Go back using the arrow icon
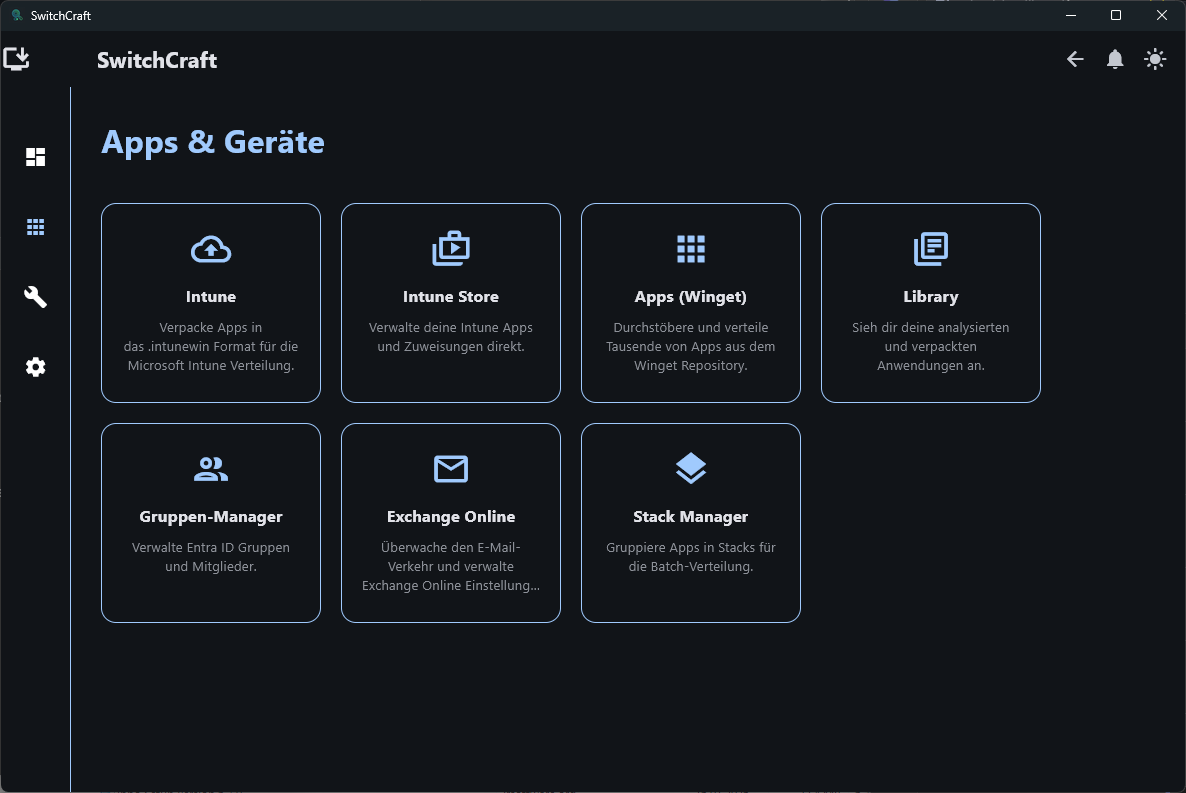1186x793 pixels. click(1075, 59)
